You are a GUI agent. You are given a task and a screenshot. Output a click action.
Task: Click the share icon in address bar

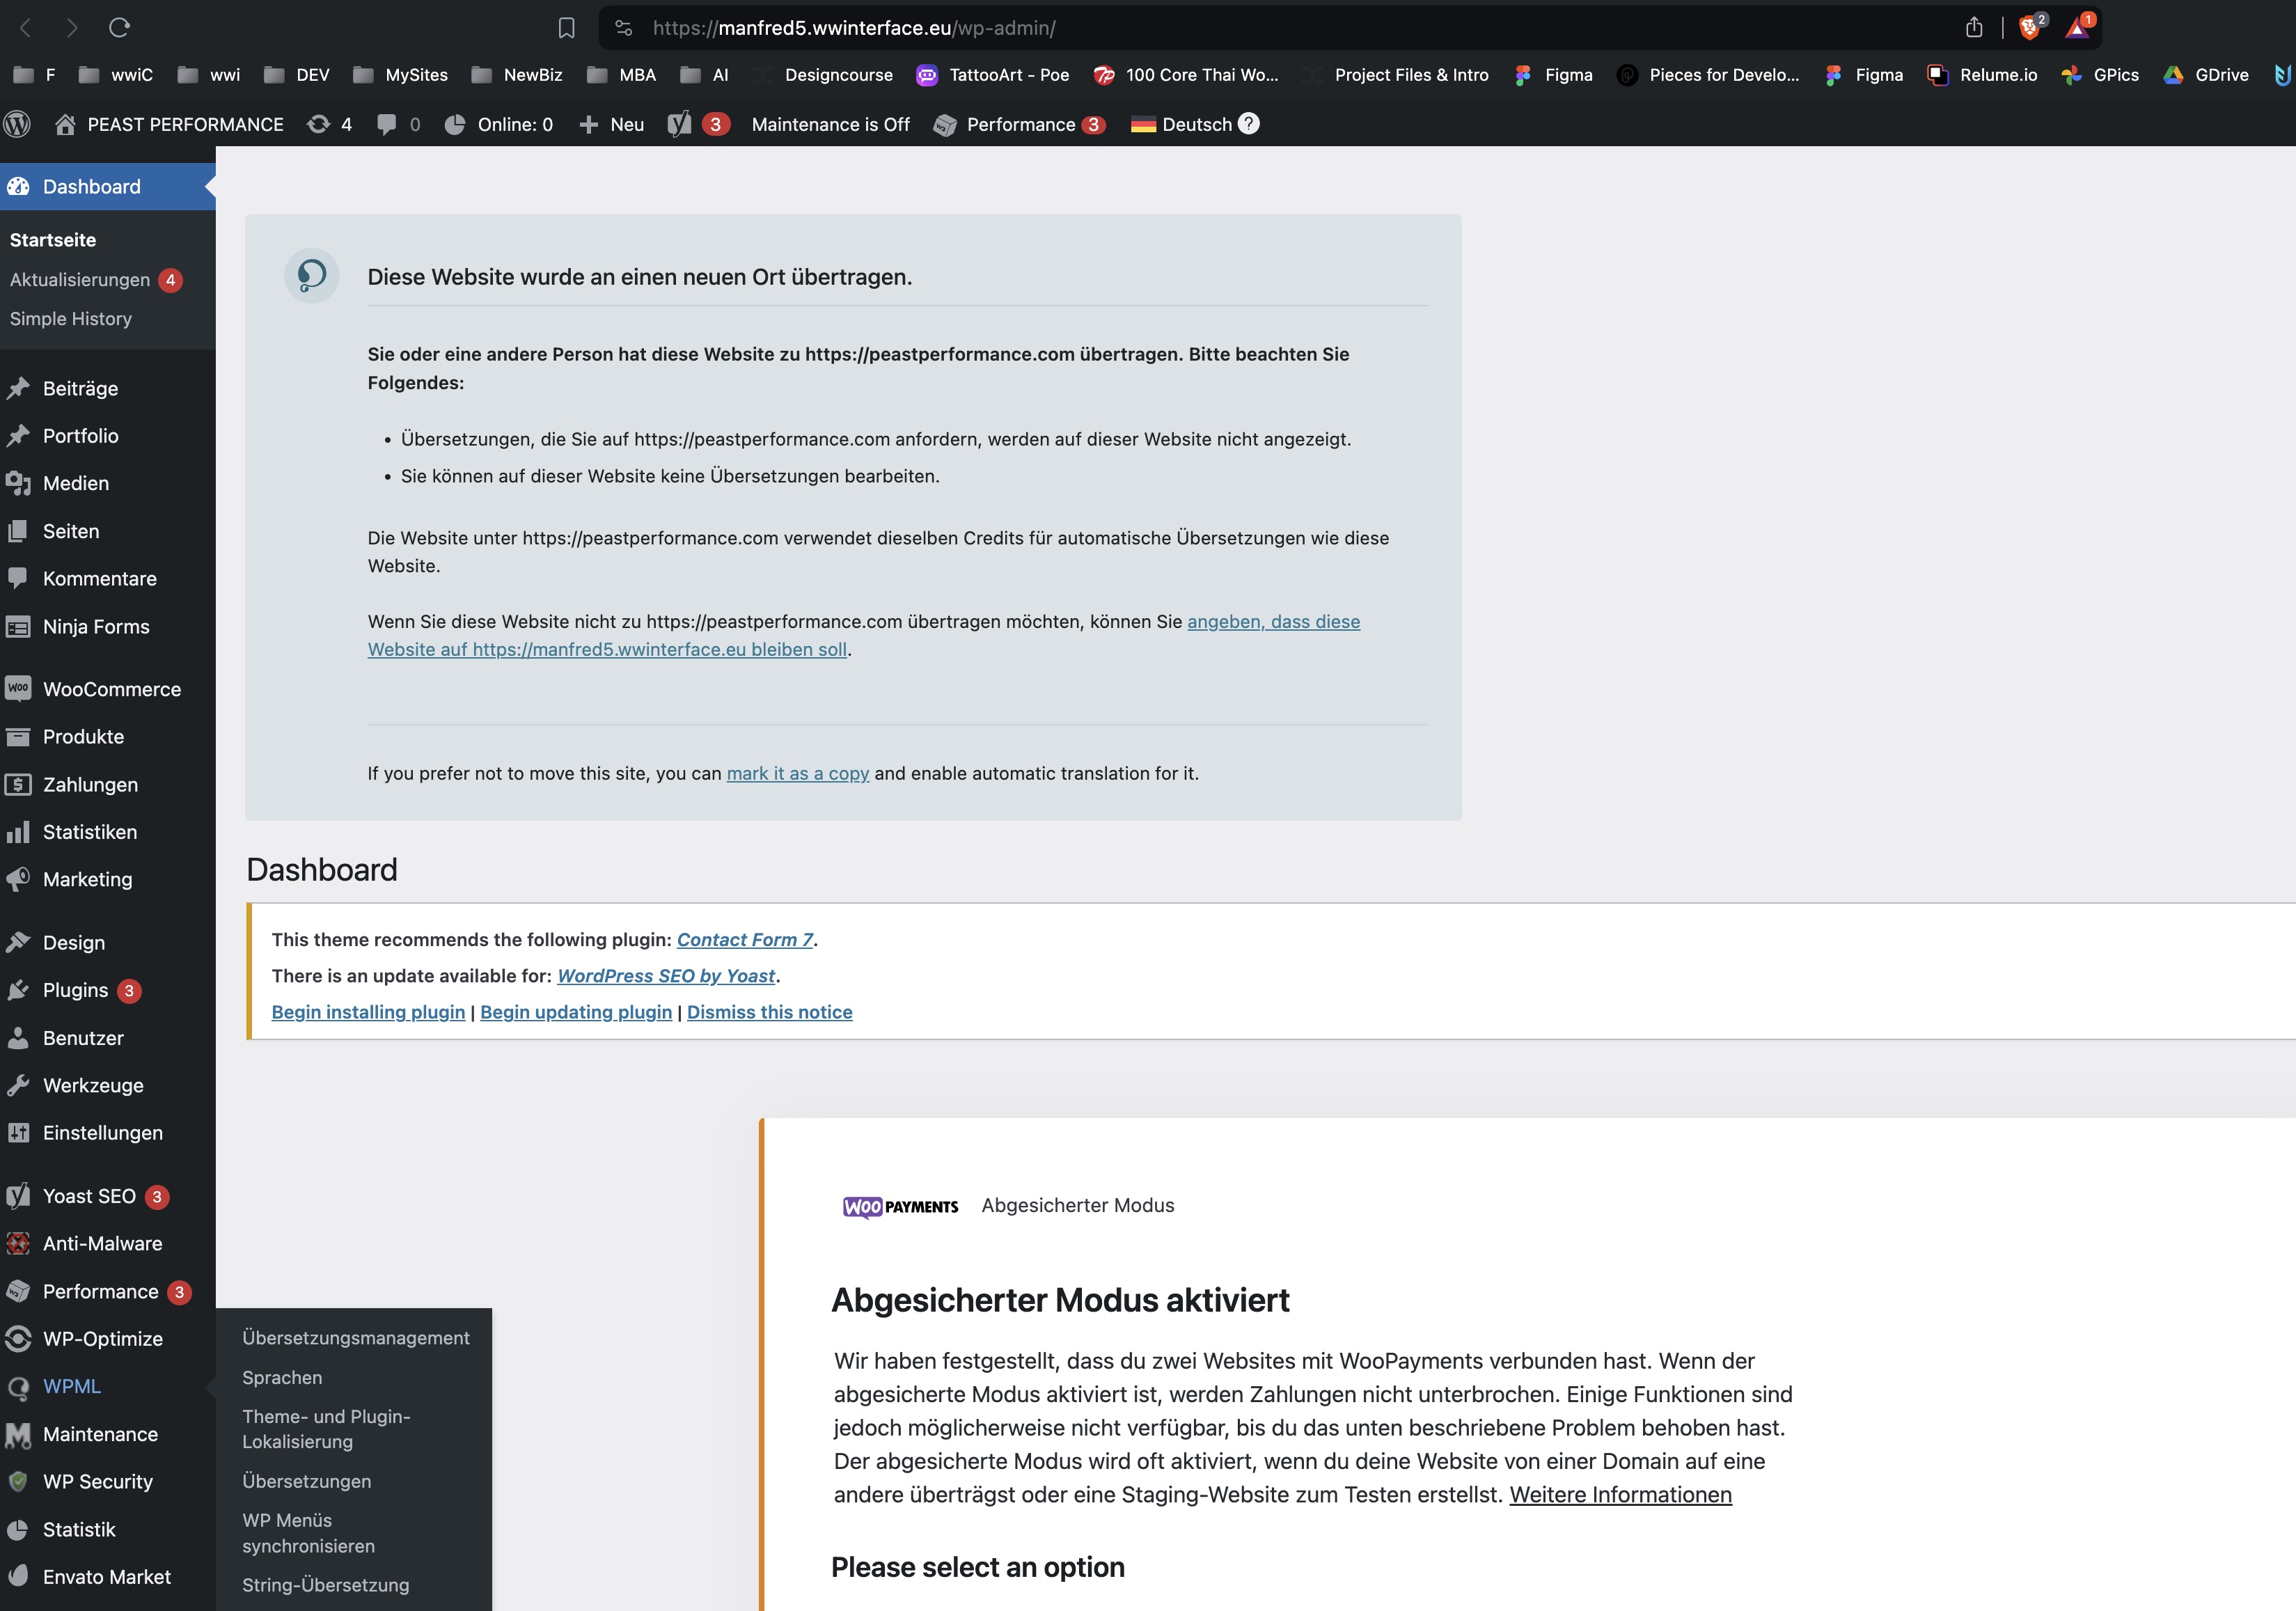point(1973,28)
